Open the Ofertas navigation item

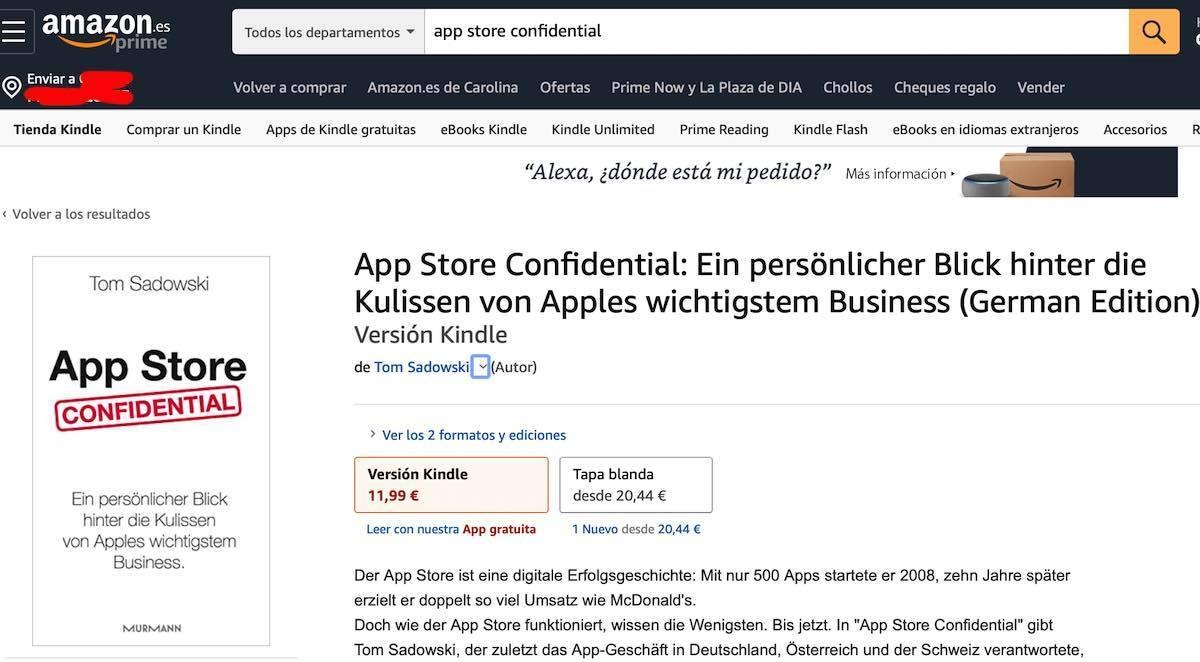[565, 87]
